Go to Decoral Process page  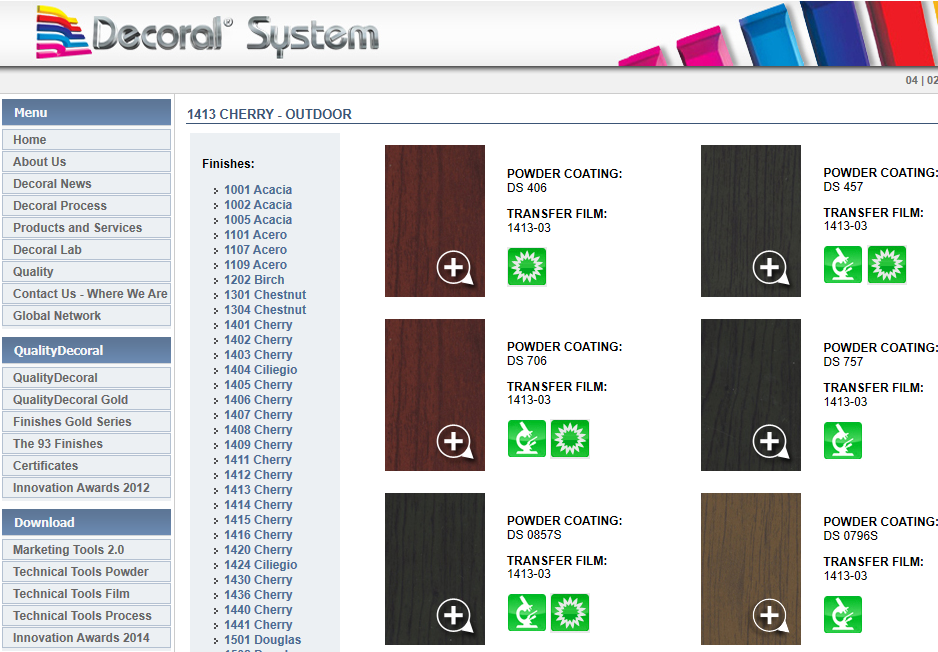click(86, 206)
